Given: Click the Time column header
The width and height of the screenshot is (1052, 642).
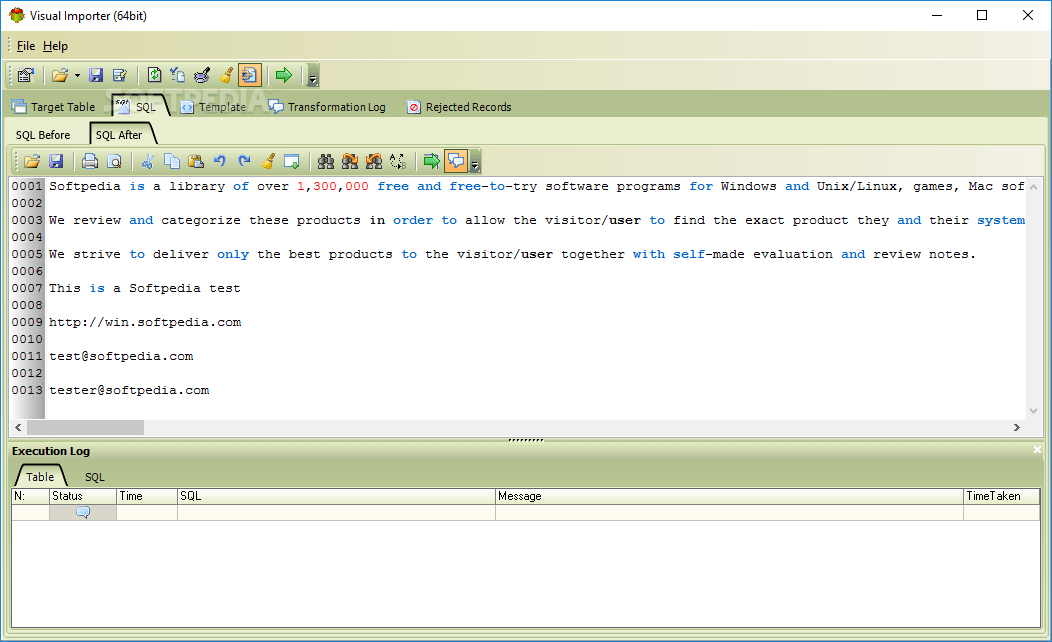Looking at the screenshot, I should [147, 496].
